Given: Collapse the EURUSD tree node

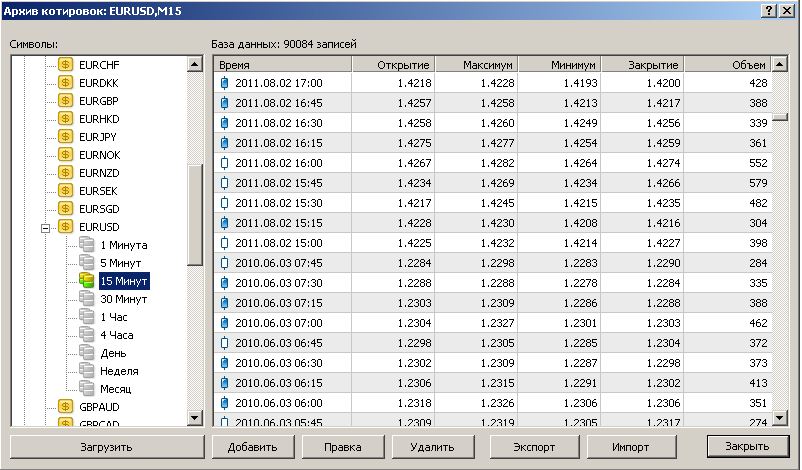Looking at the screenshot, I should pos(46,228).
